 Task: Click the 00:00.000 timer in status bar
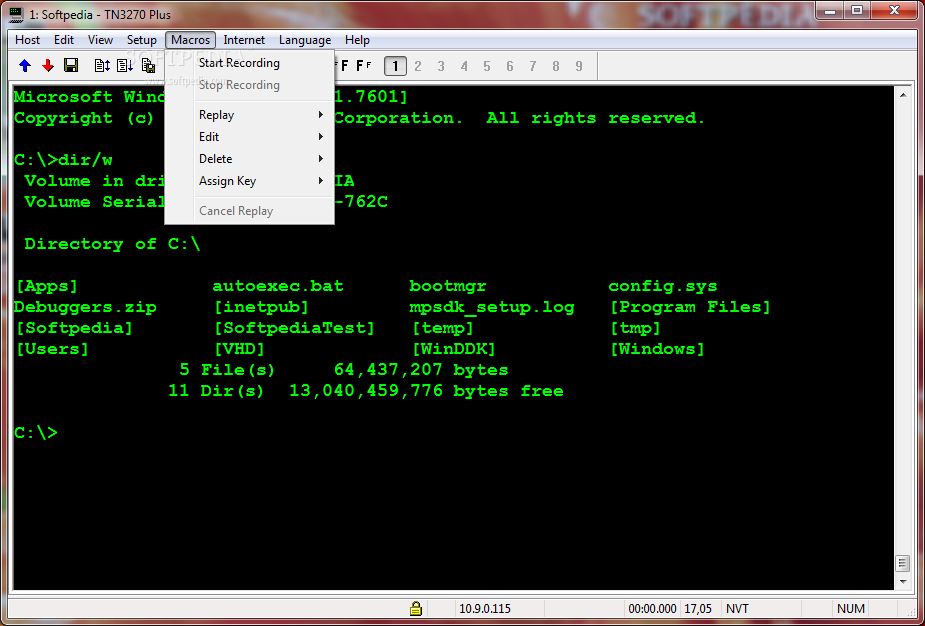[x=652, y=609]
